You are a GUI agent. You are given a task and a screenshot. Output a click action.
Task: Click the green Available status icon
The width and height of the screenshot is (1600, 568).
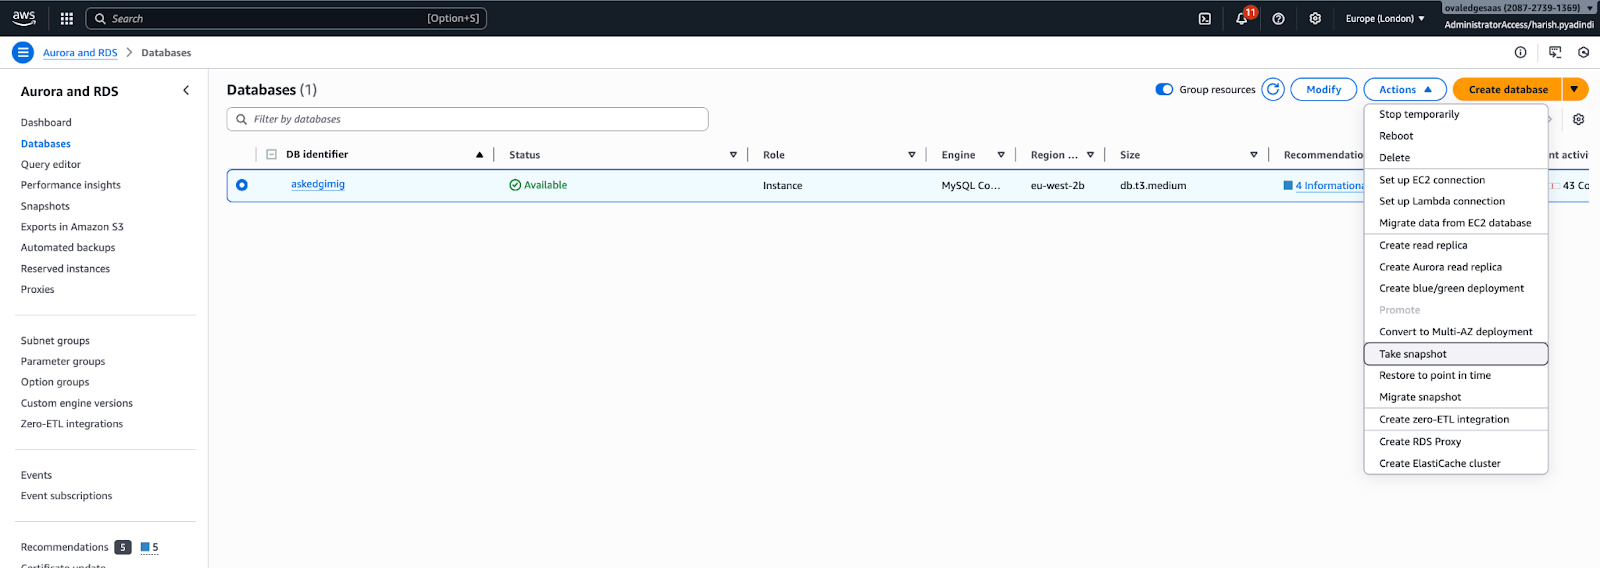click(x=515, y=185)
